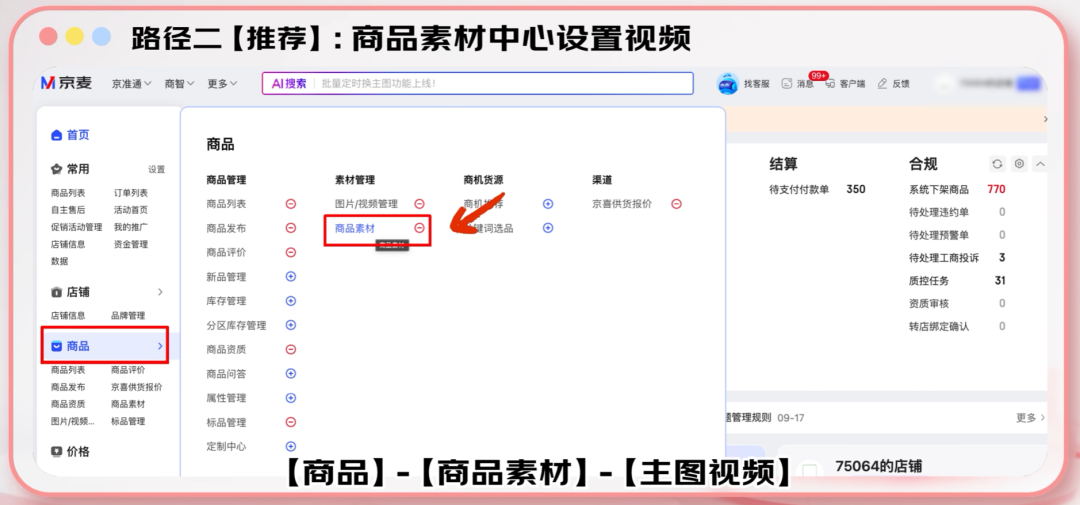The image size is (1080, 505).
Task: Click the red macOS close dot
Action: [48, 37]
